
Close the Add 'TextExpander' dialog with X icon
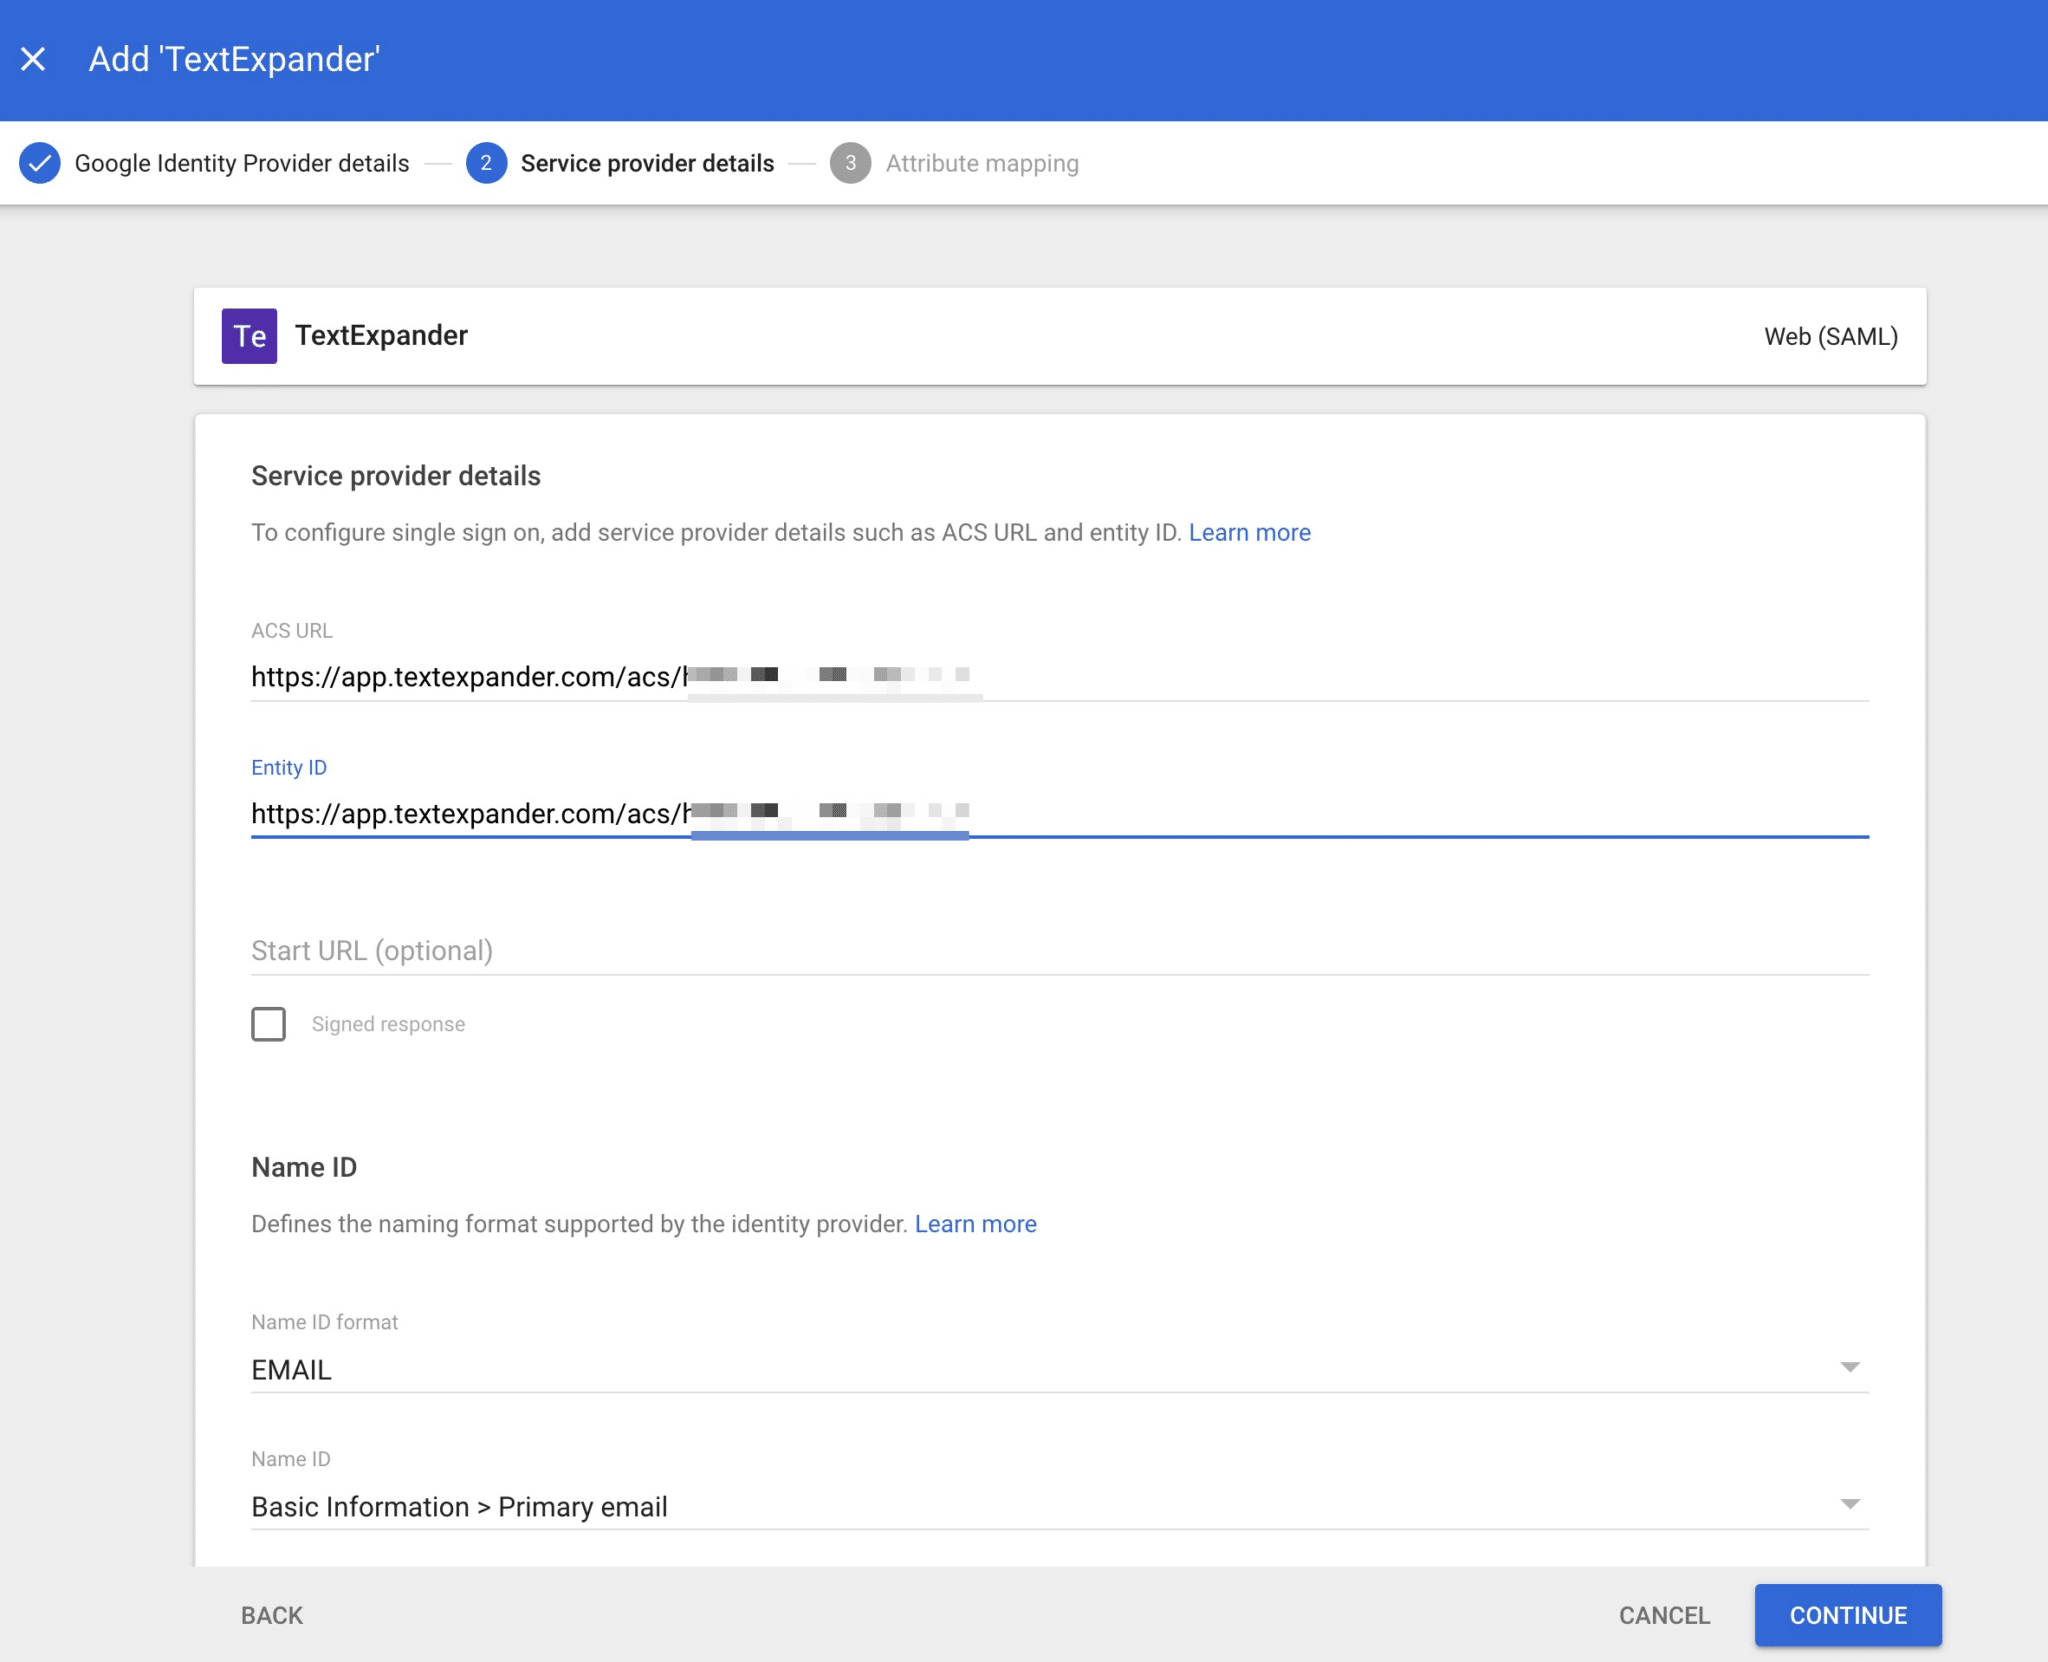click(x=33, y=59)
